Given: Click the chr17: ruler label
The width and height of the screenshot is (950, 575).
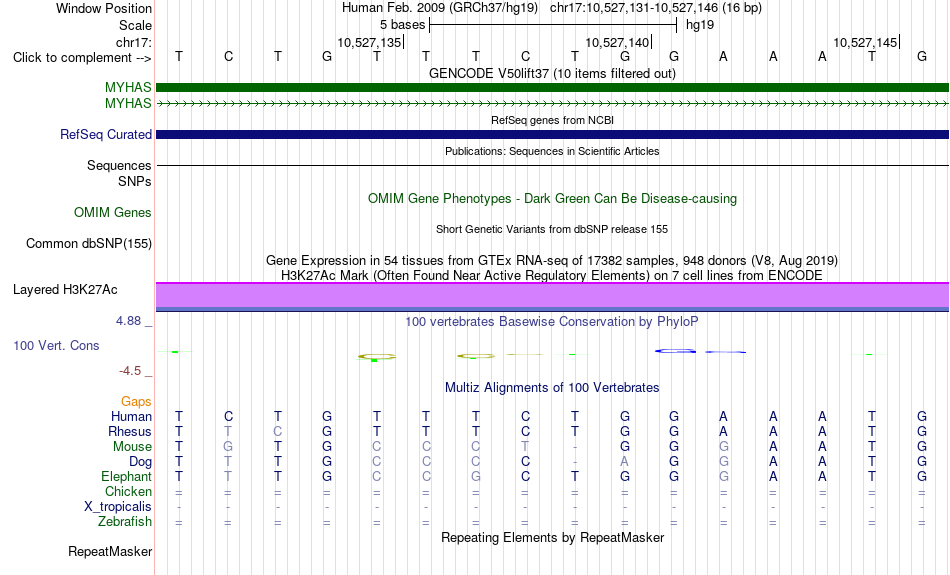Looking at the screenshot, I should pos(133,42).
